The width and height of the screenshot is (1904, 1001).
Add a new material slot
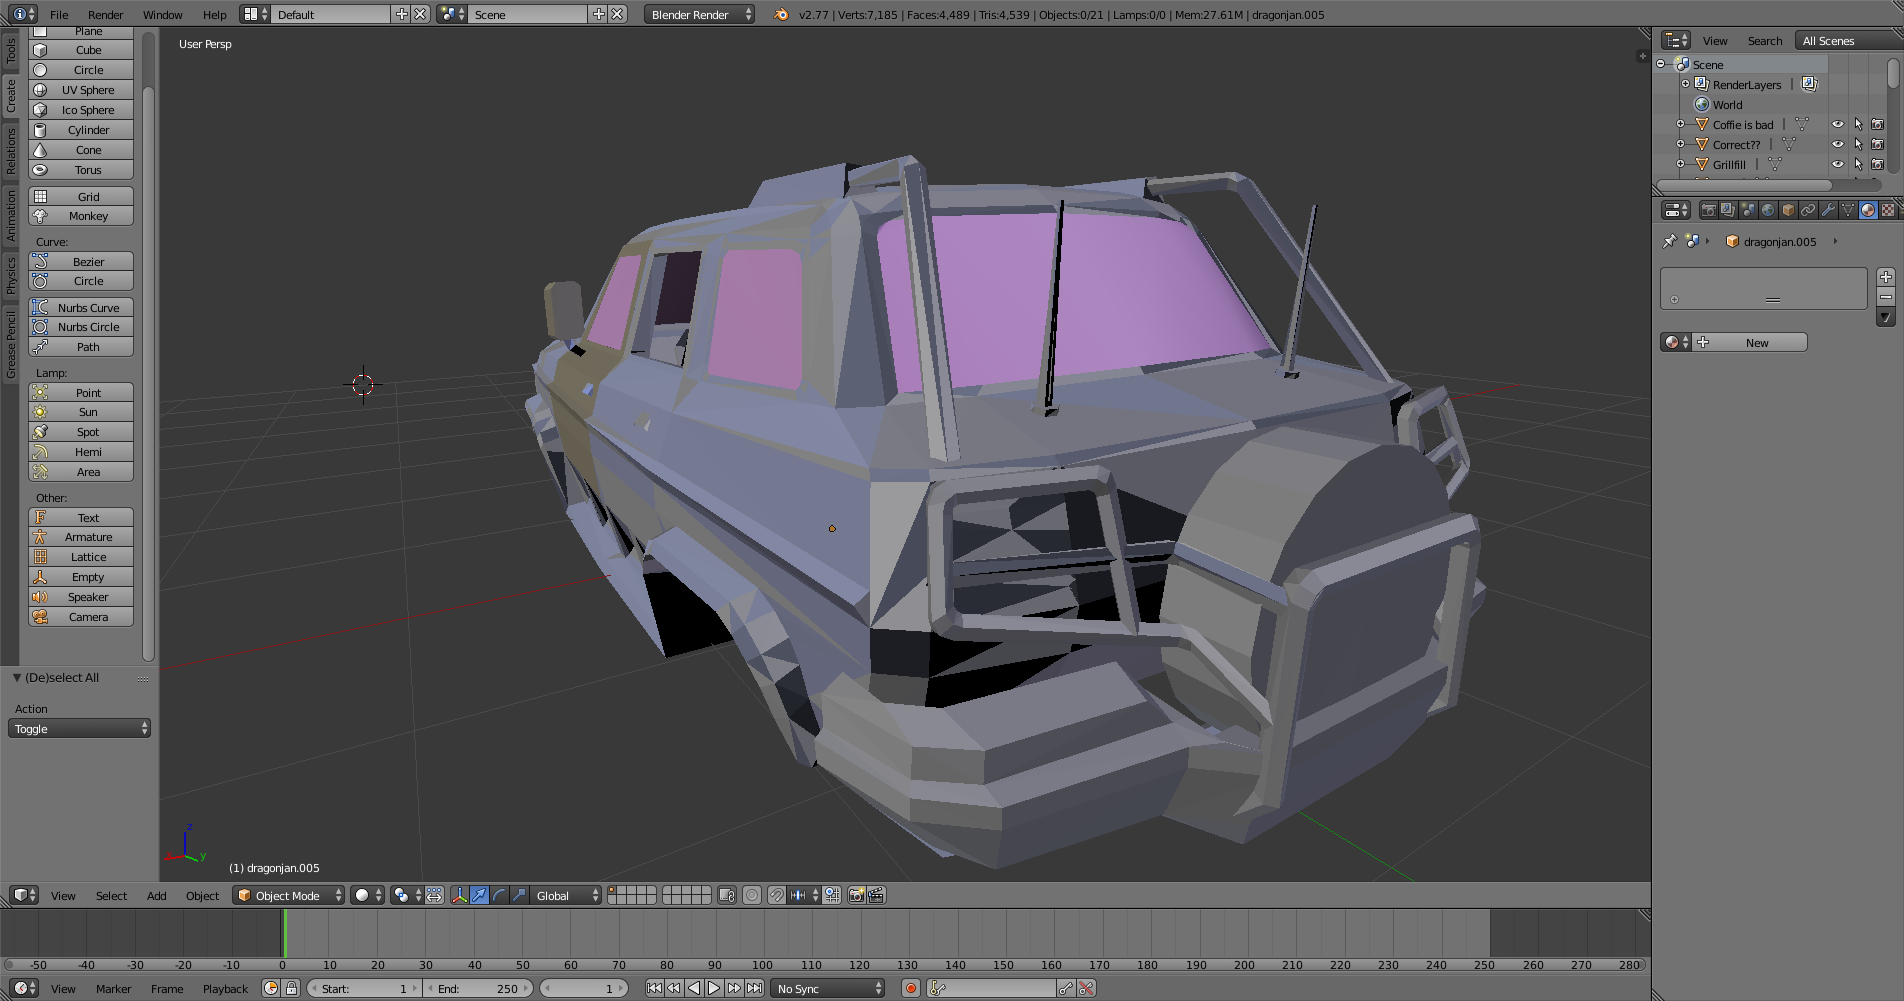click(1886, 277)
